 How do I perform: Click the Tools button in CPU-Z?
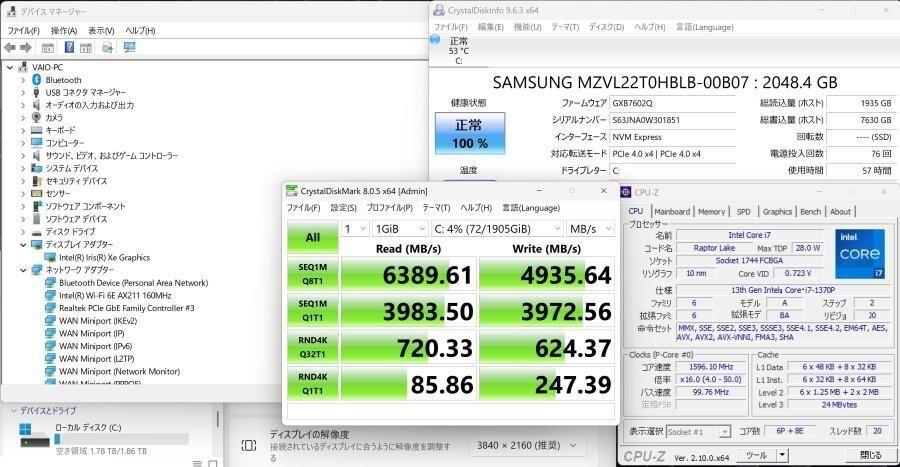point(757,455)
